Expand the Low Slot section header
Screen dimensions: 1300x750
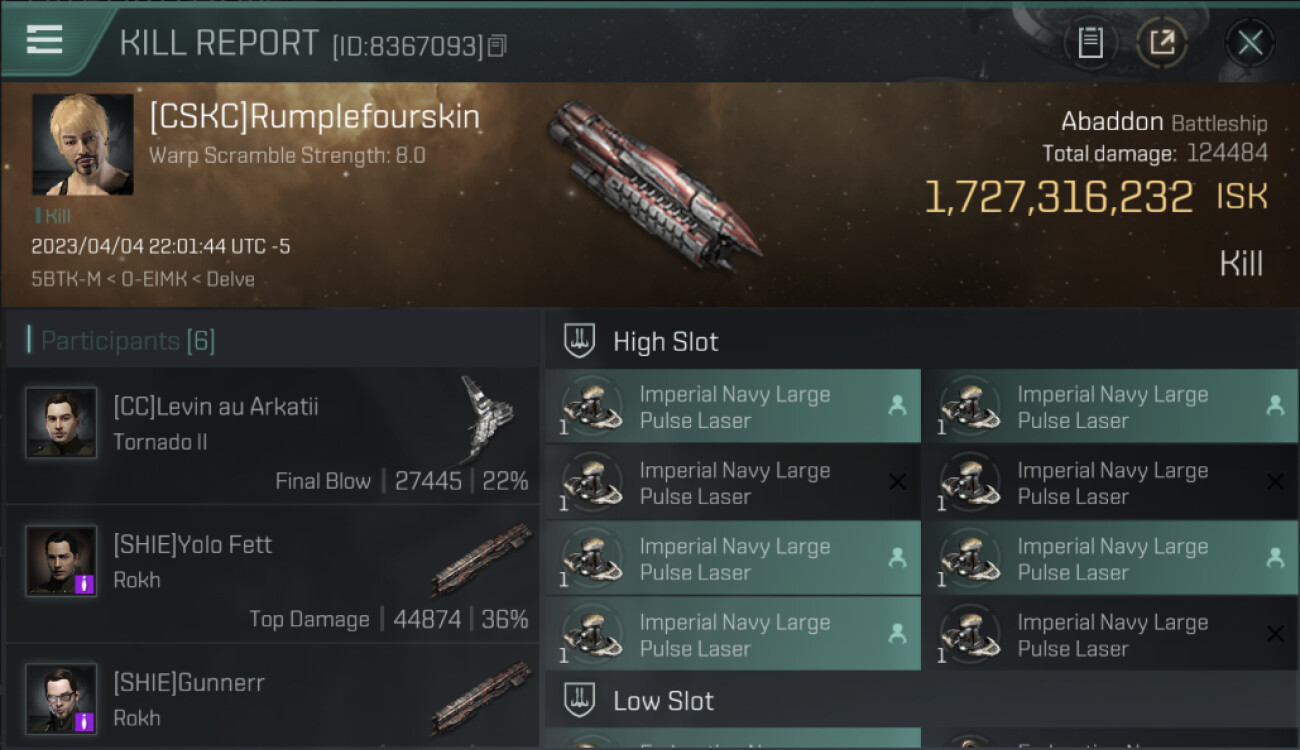click(664, 701)
